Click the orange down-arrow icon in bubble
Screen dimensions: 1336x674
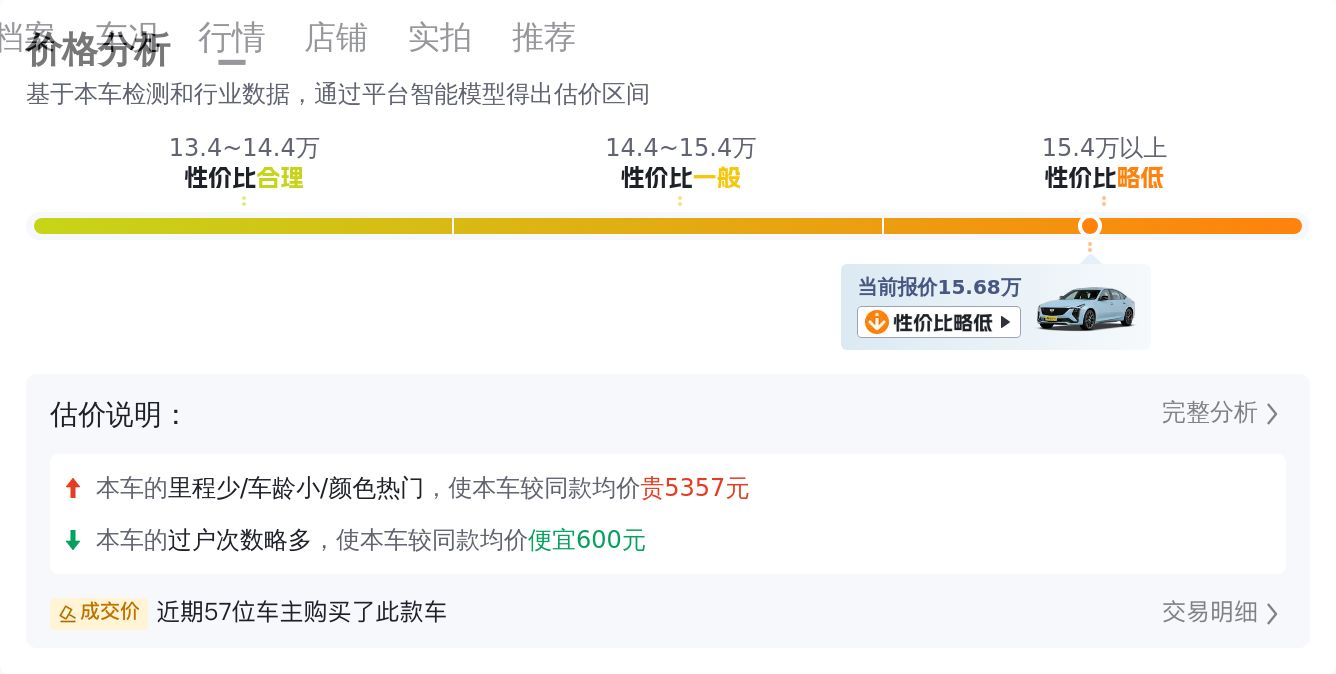876,322
